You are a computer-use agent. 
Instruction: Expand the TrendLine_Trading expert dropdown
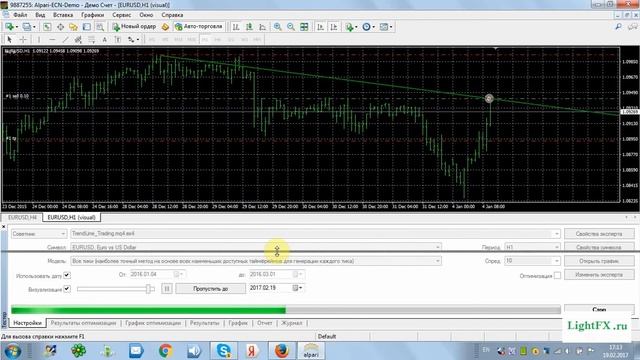[x=556, y=234]
